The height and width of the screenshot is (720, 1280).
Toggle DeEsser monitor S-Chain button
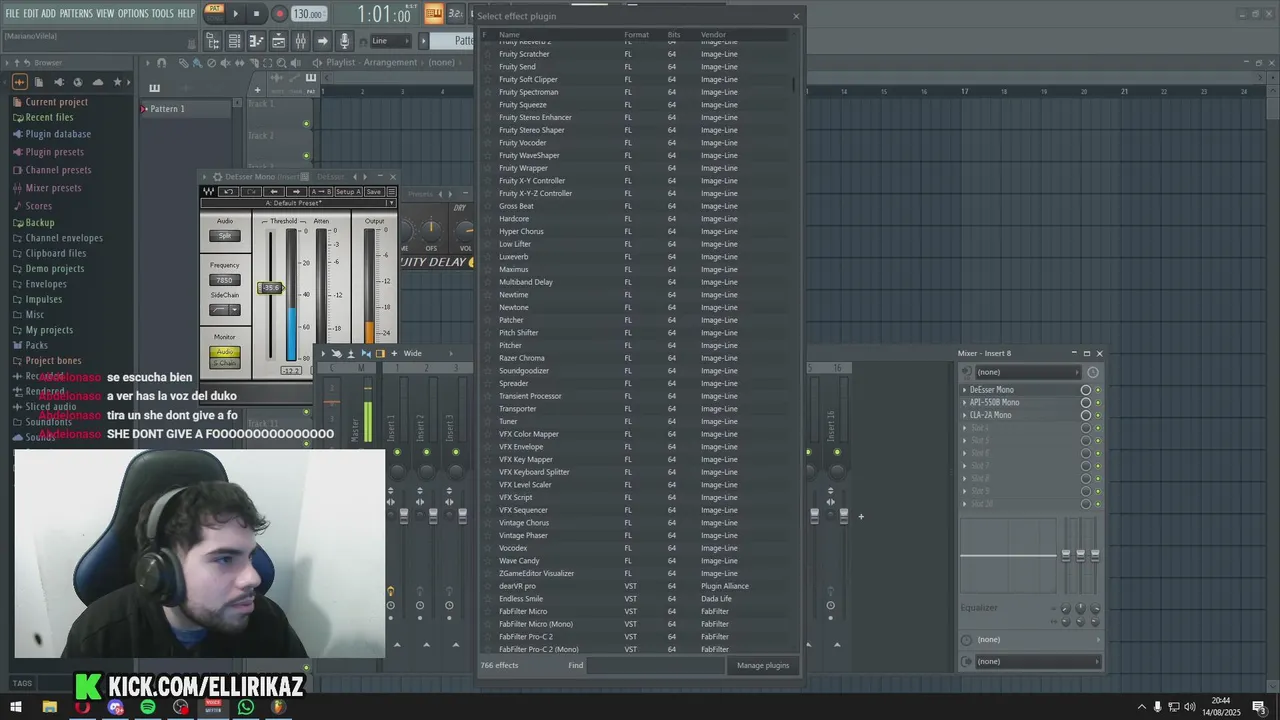tap(225, 363)
